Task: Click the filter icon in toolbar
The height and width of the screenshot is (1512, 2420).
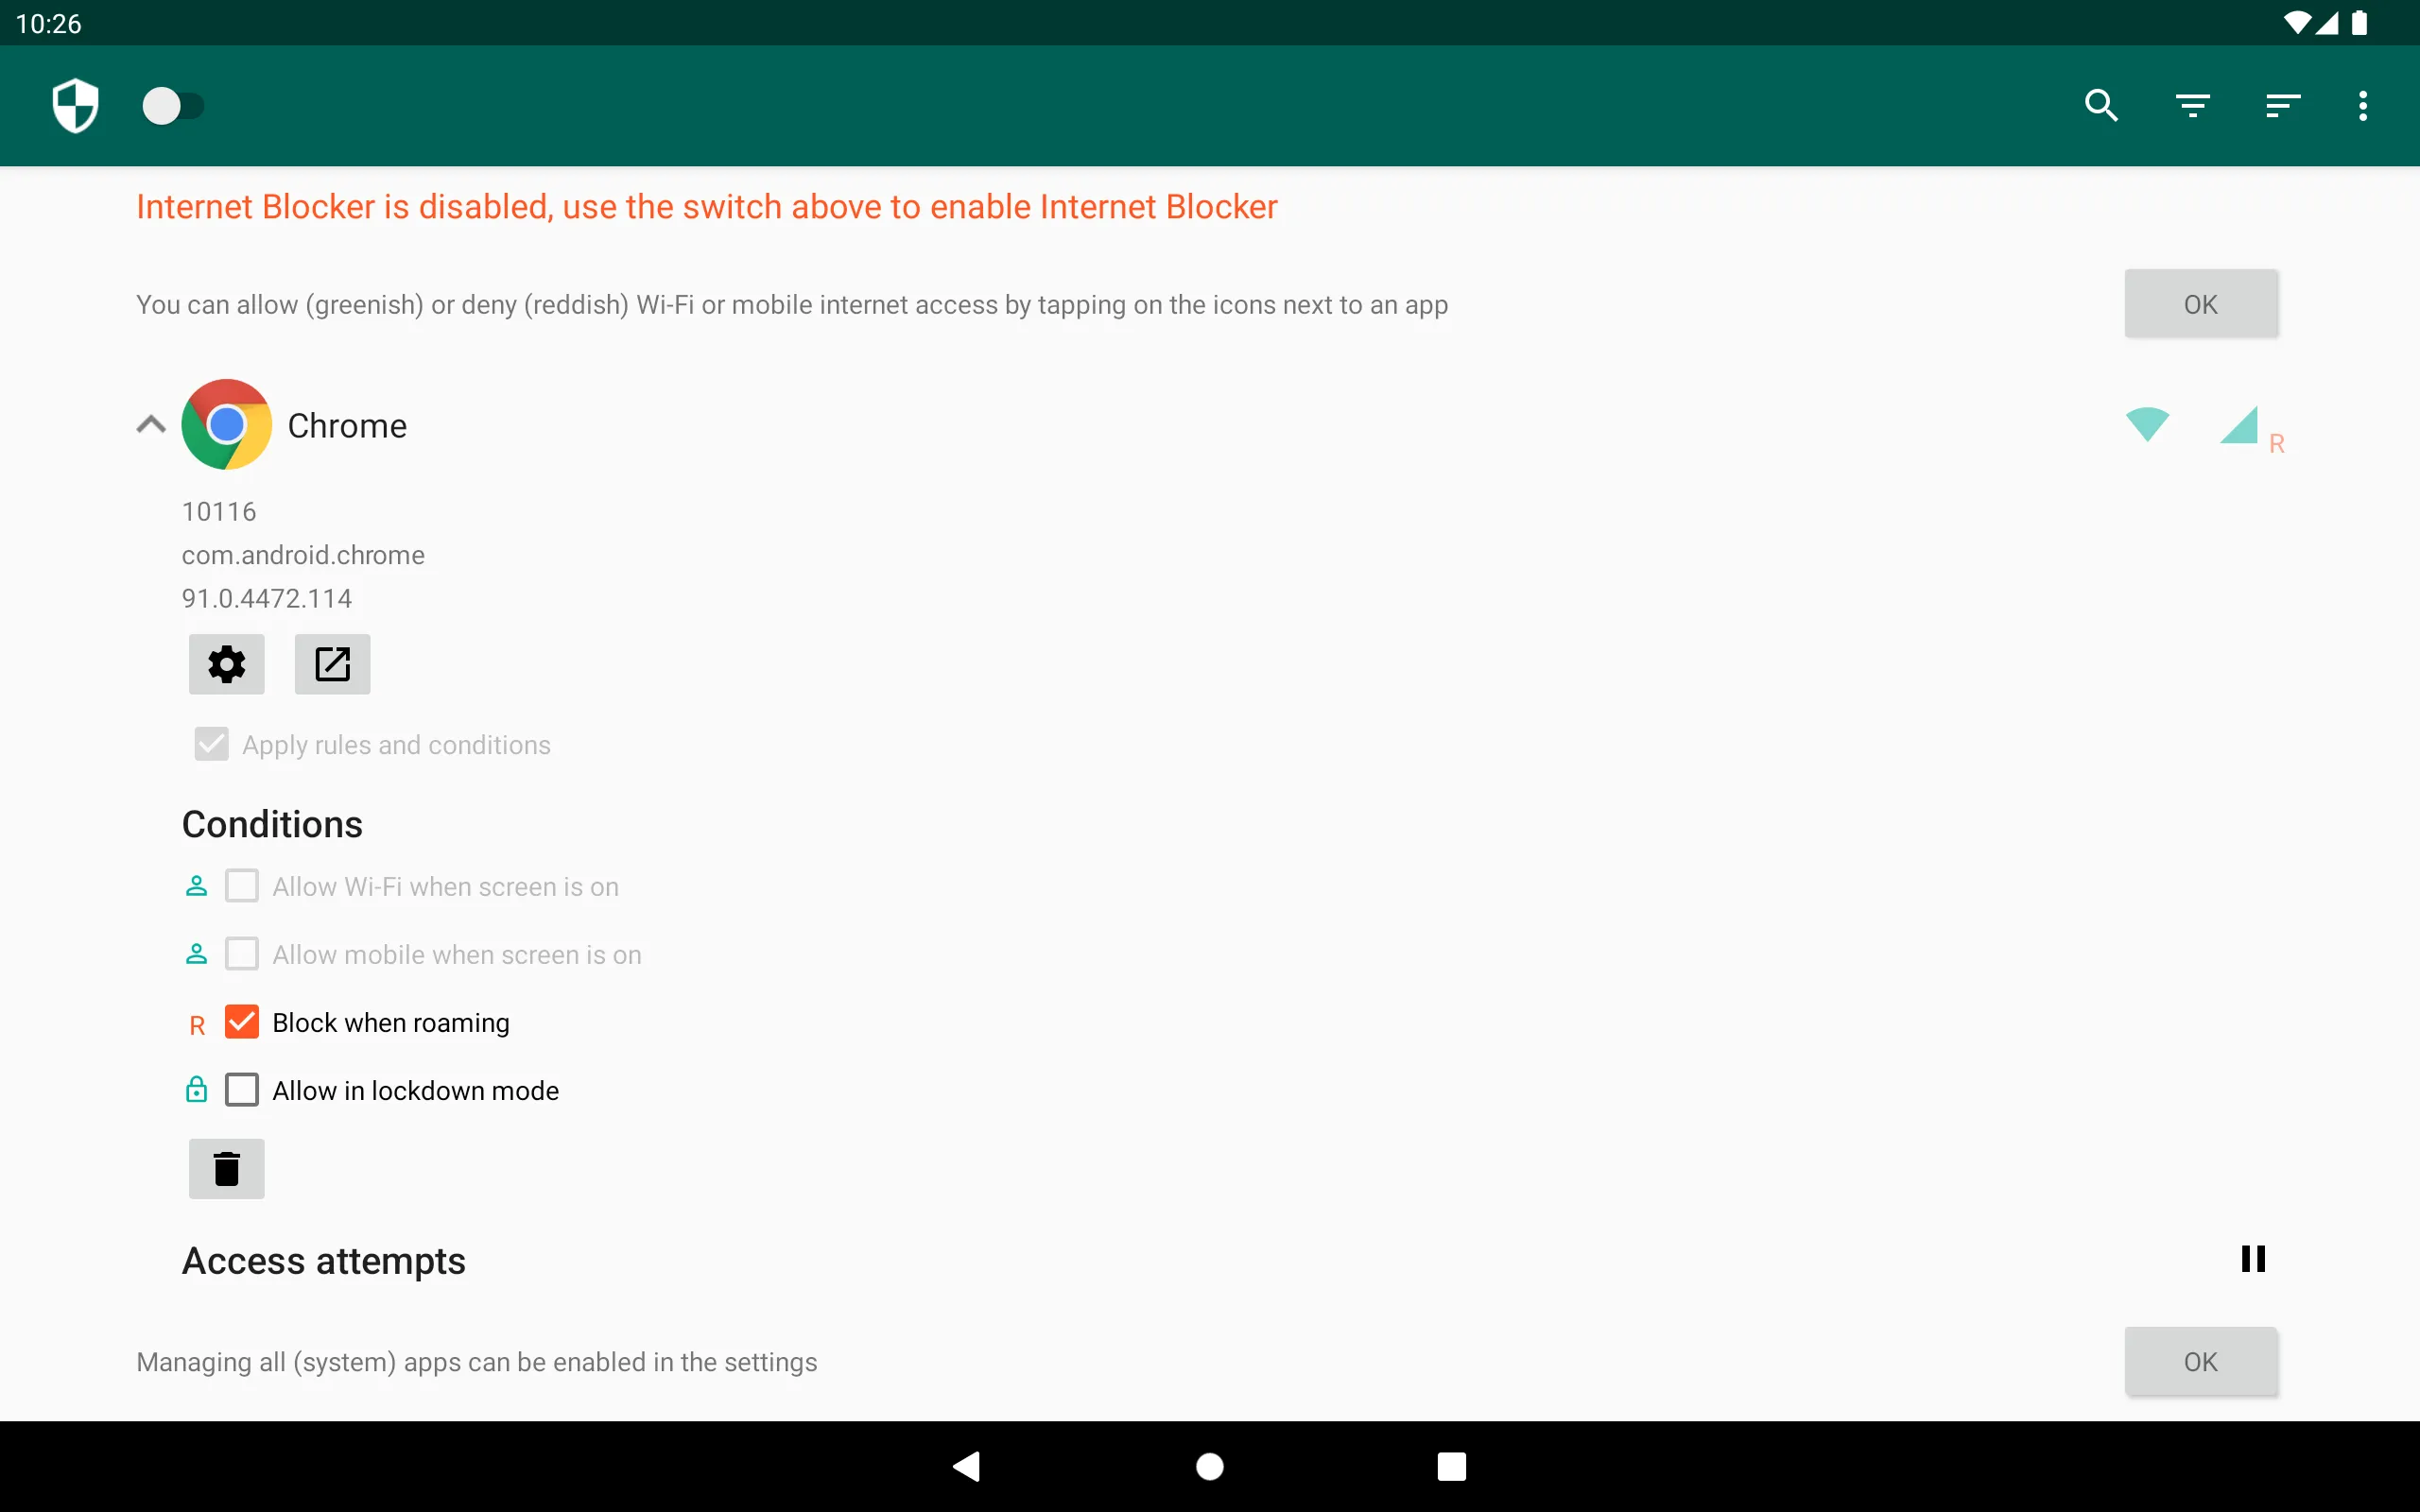Action: pyautogui.click(x=2192, y=106)
